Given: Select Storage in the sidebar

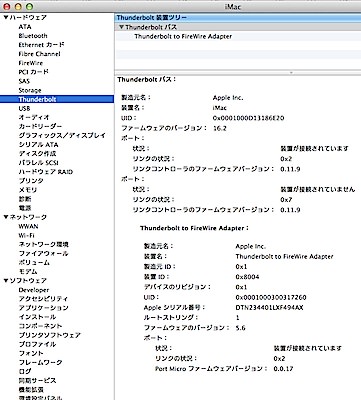Looking at the screenshot, I should [x=30, y=90].
